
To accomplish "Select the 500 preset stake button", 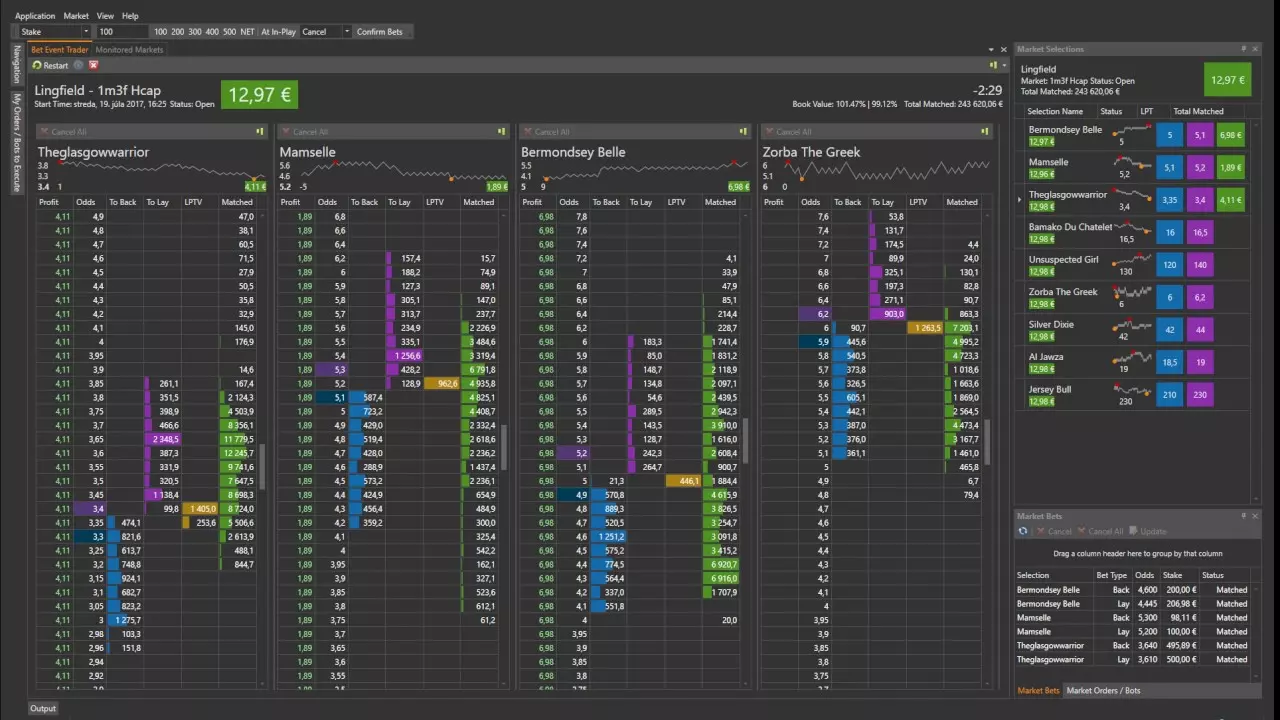I will 229,32.
